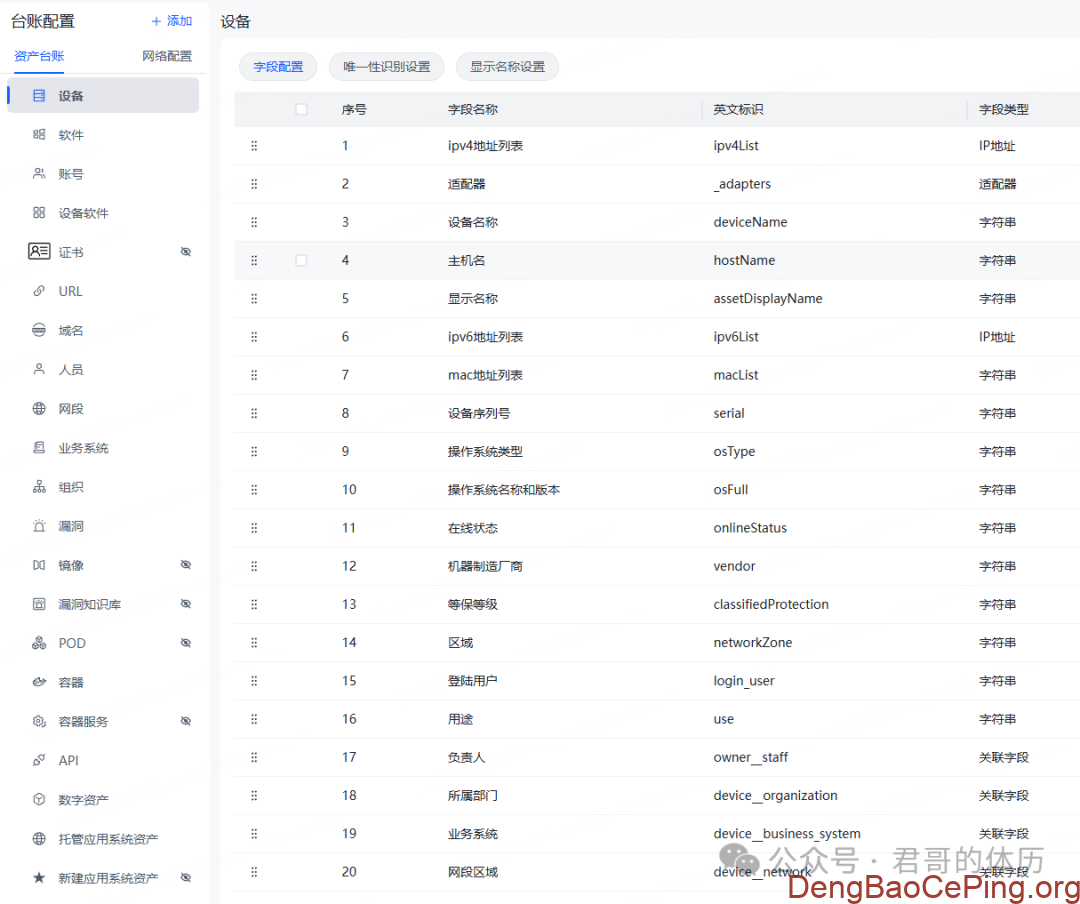Viewport: 1080px width, 904px height.
Task: Select 业务系统 in the sidebar list
Action: coord(83,448)
